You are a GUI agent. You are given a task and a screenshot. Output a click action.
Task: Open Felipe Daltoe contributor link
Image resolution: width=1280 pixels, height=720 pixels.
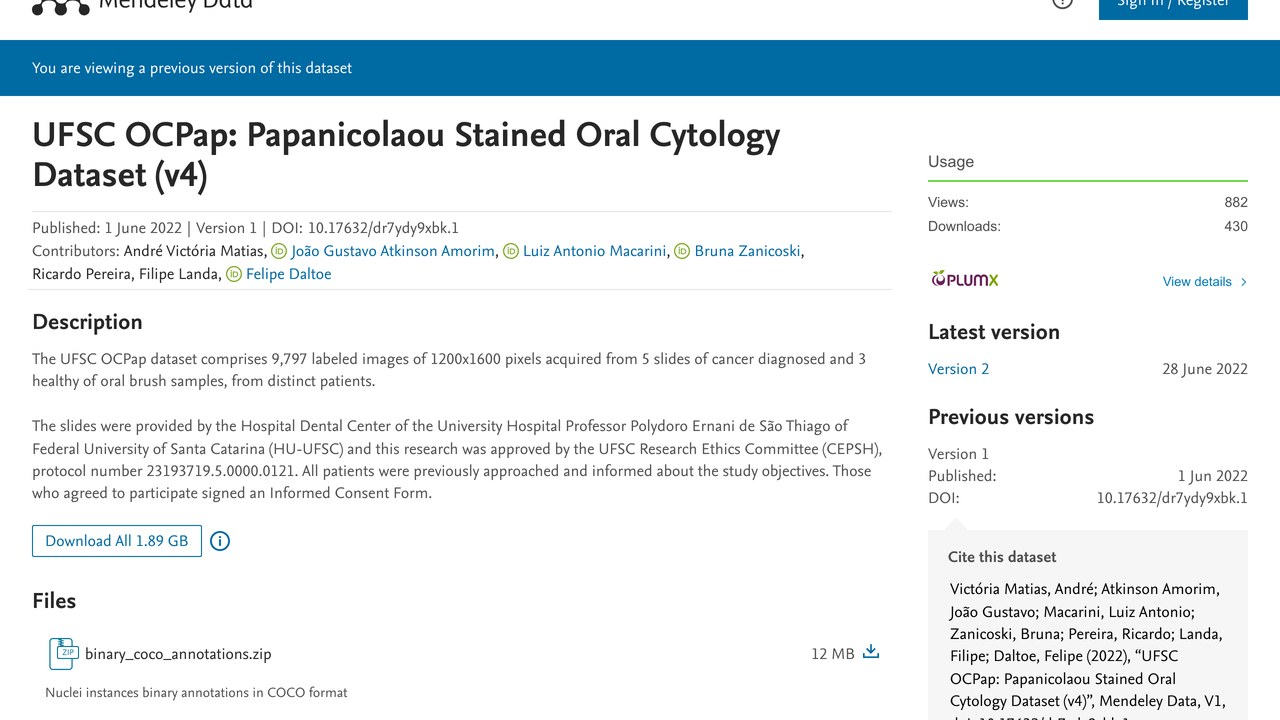(288, 274)
